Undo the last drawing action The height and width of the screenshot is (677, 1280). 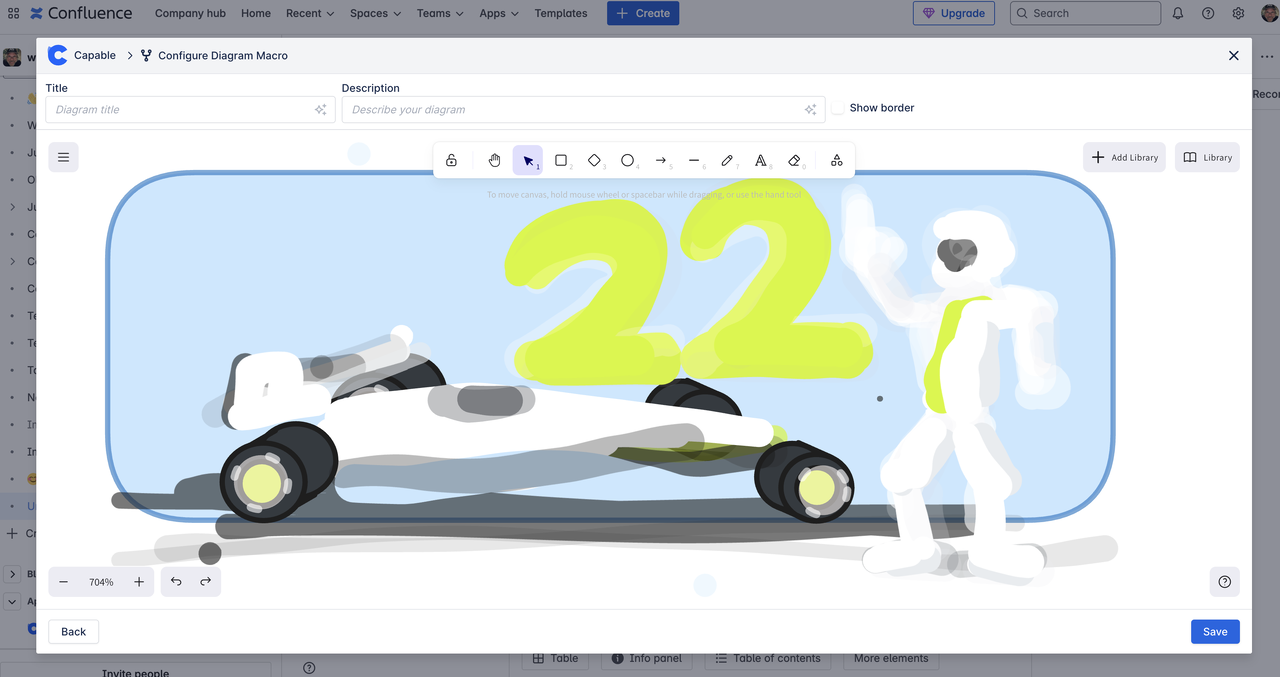pos(176,582)
